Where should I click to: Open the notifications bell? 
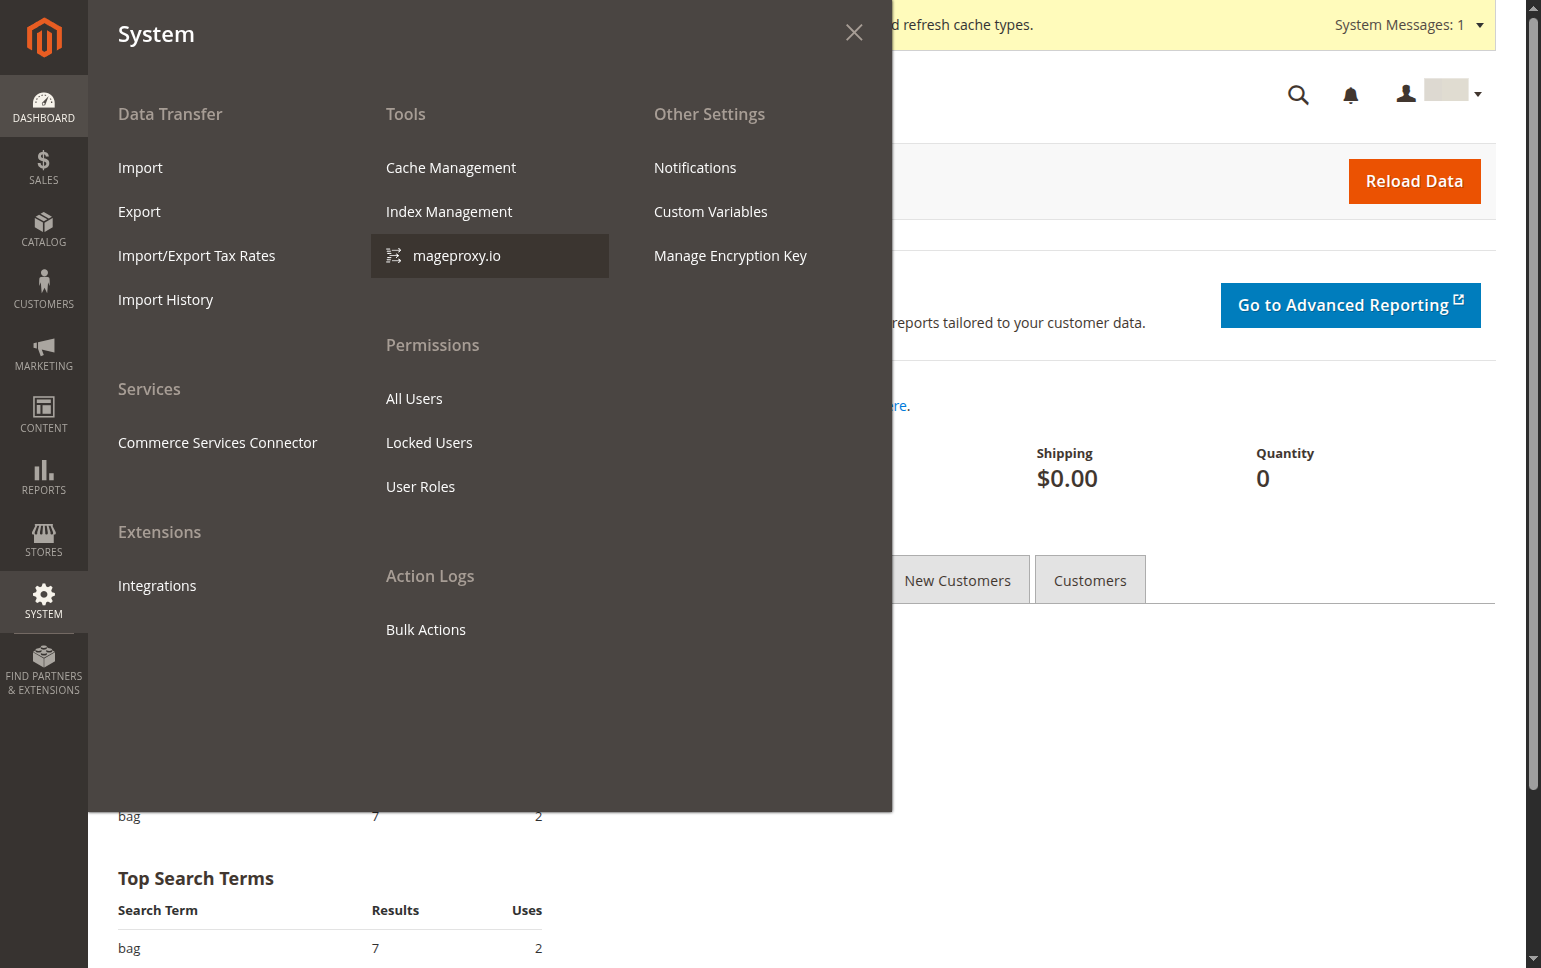(x=1351, y=95)
